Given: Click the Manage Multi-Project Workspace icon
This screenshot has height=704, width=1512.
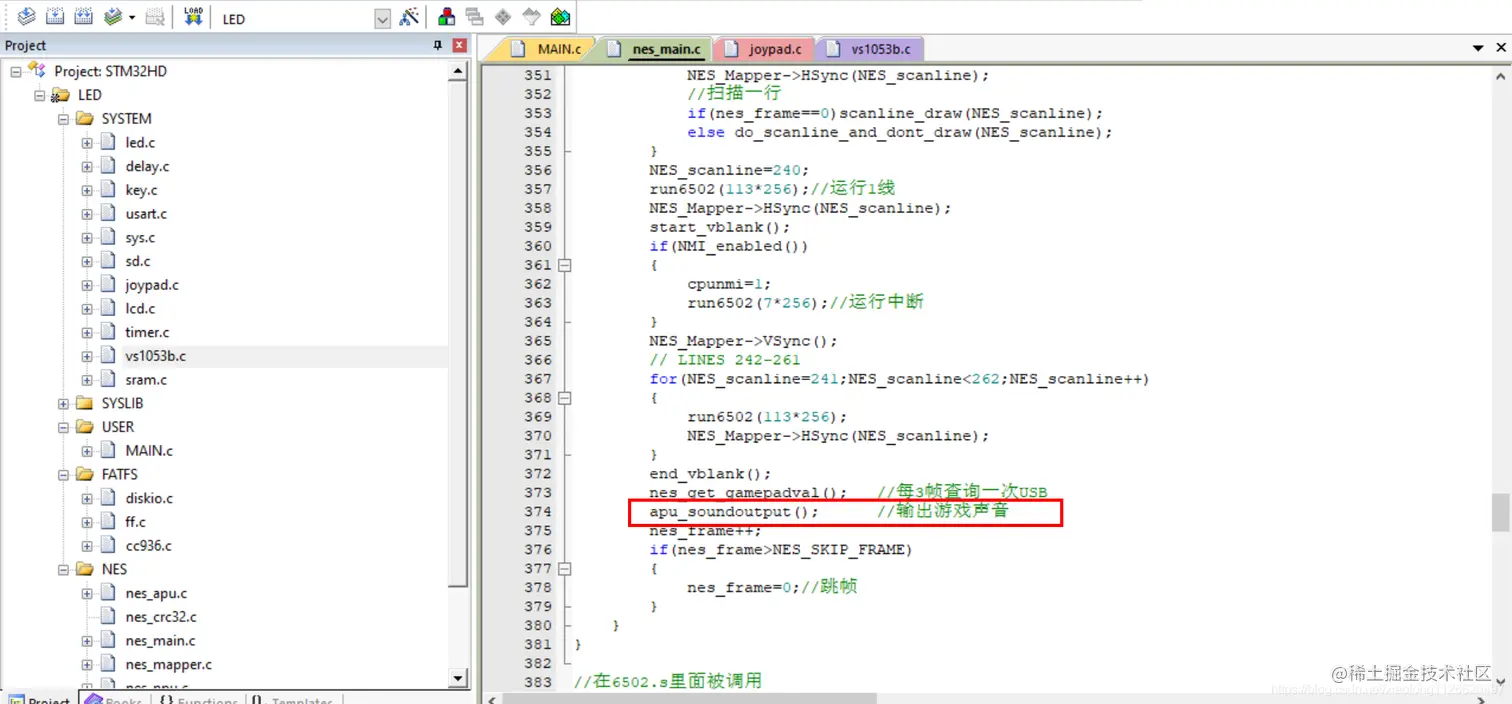Looking at the screenshot, I should click(475, 17).
